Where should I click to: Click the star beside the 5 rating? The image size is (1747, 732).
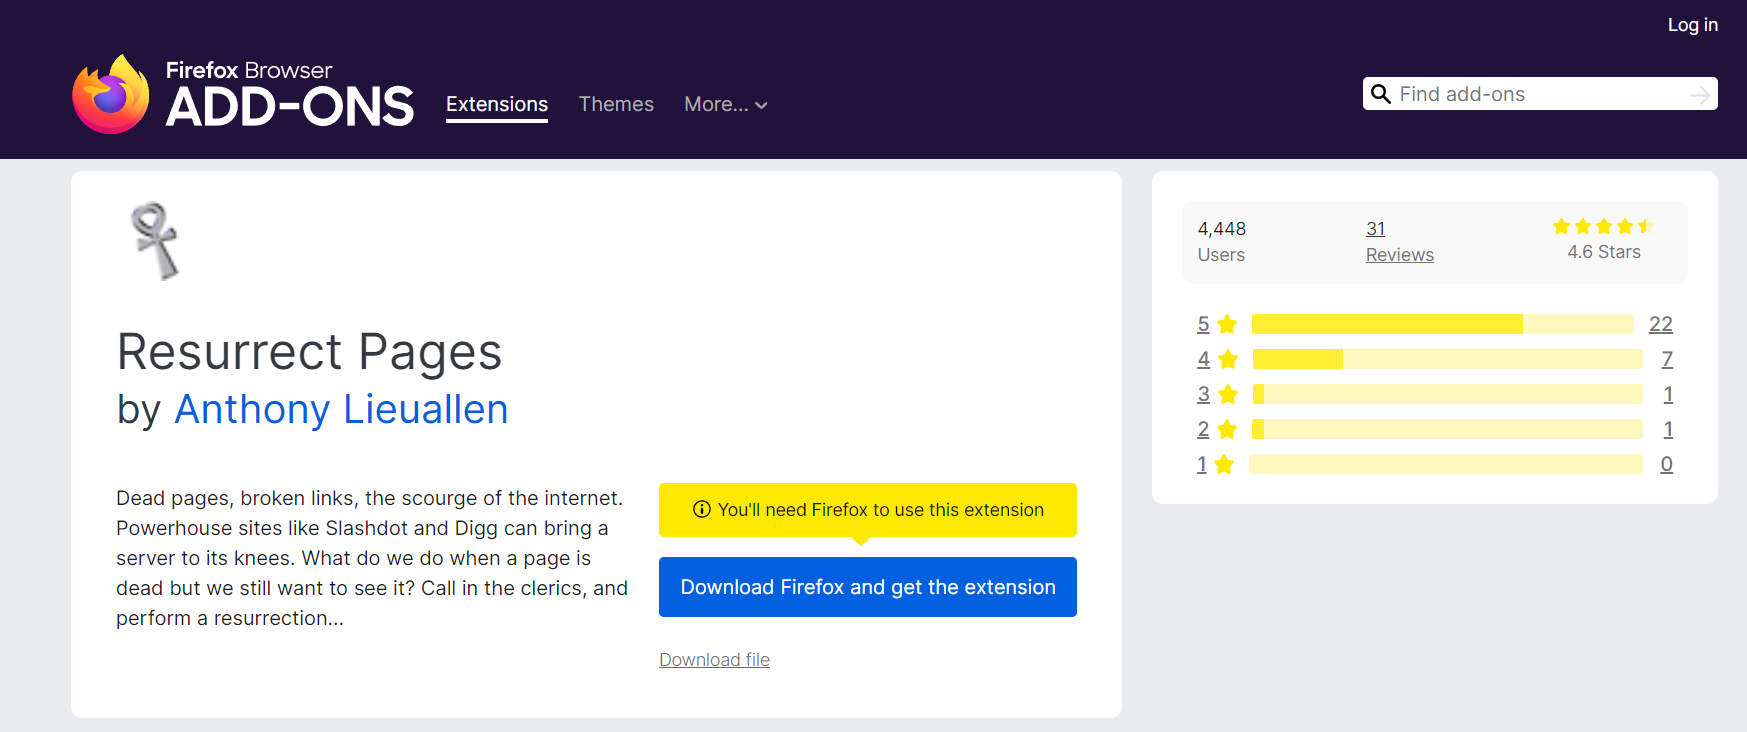tap(1228, 324)
